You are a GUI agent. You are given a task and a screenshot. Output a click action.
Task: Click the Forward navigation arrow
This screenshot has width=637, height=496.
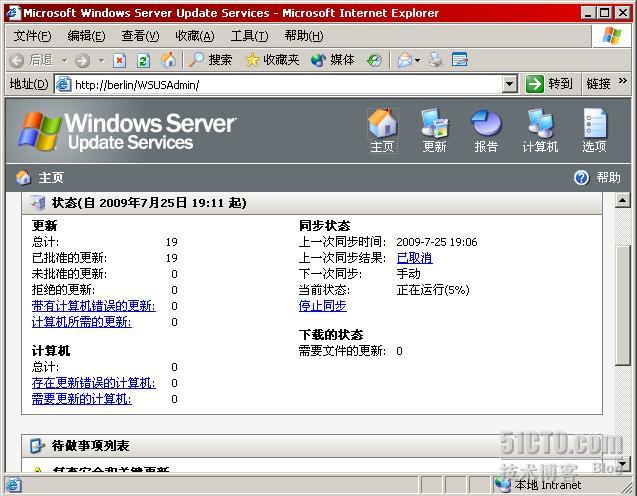coord(82,61)
